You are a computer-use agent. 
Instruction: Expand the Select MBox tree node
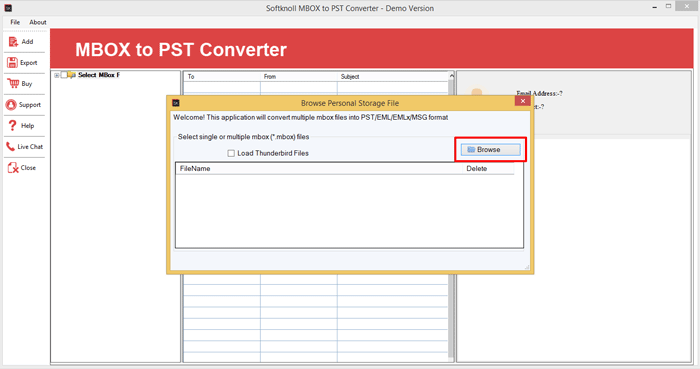[x=57, y=75]
